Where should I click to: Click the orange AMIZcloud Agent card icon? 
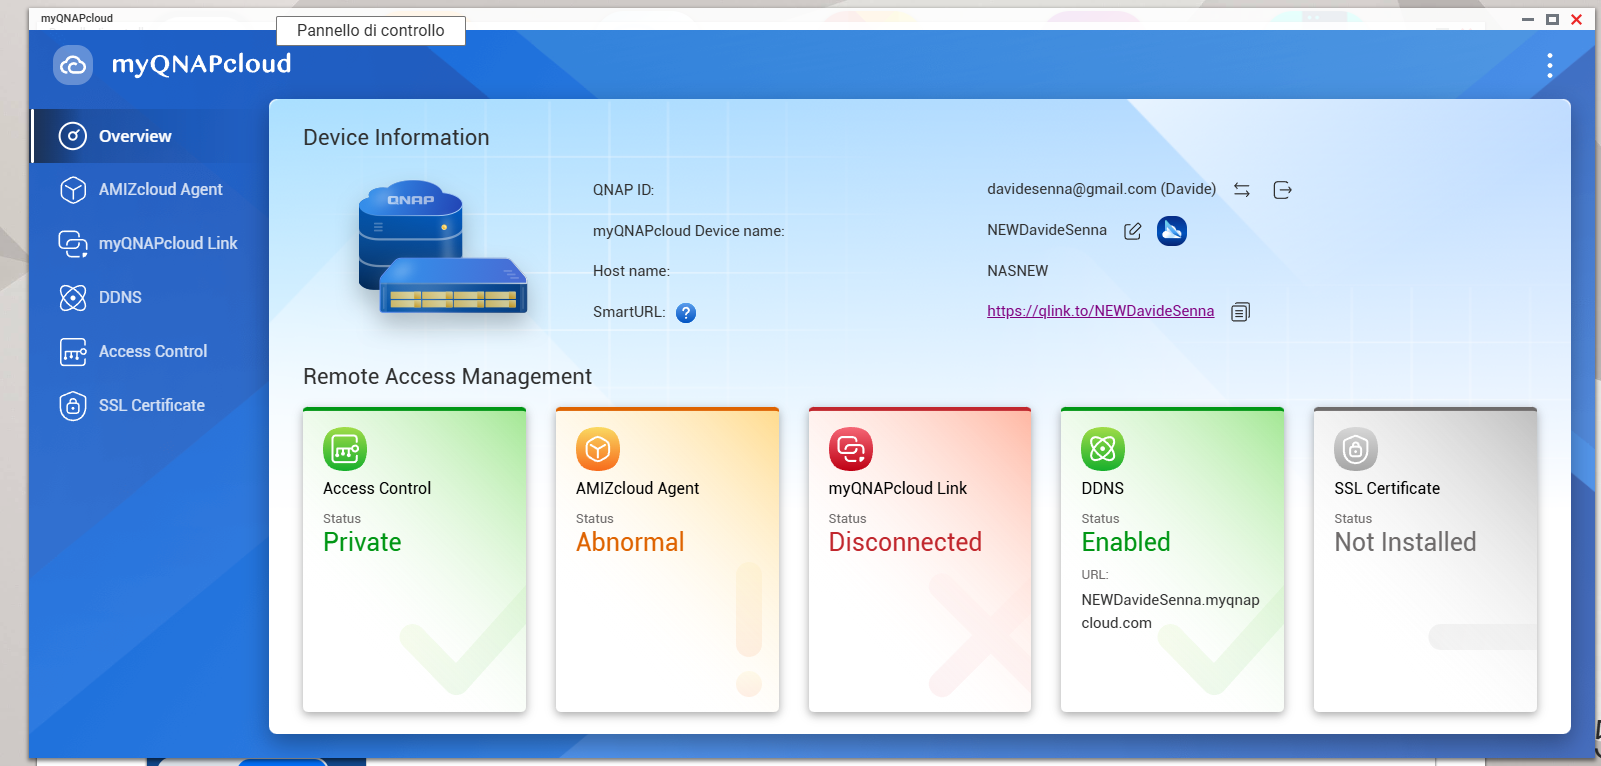[598, 450]
